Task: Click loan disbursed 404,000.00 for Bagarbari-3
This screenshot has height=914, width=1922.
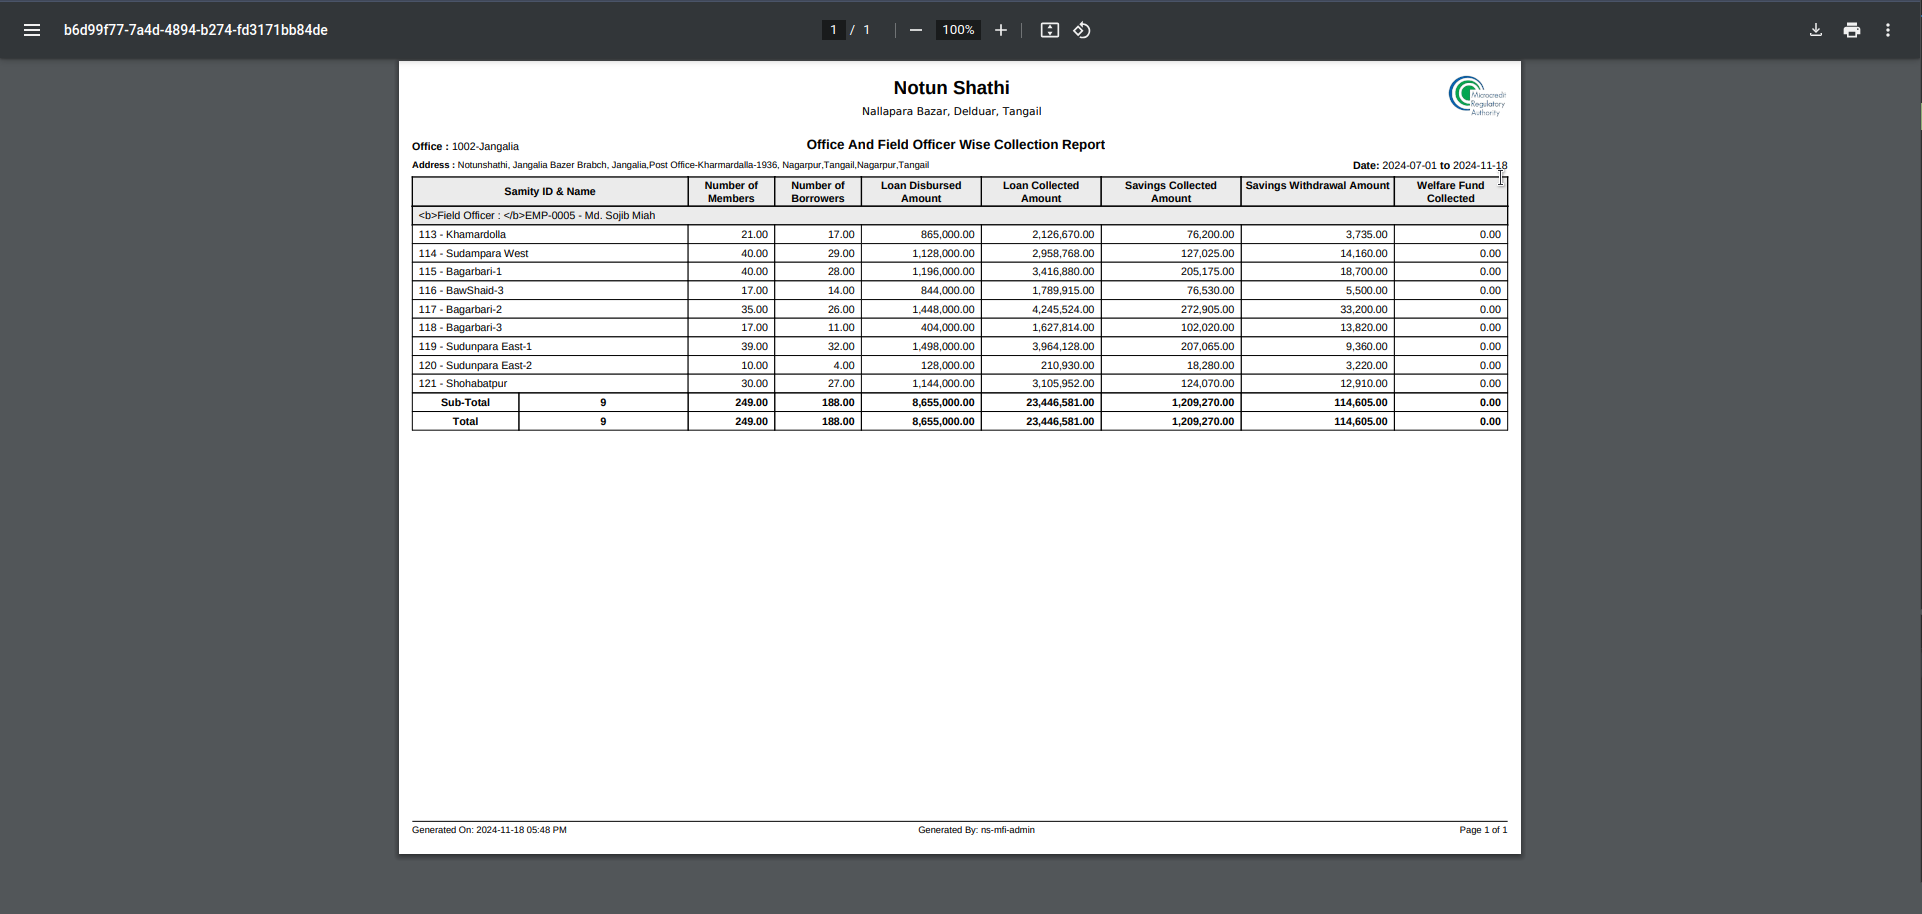Action: [x=947, y=328]
